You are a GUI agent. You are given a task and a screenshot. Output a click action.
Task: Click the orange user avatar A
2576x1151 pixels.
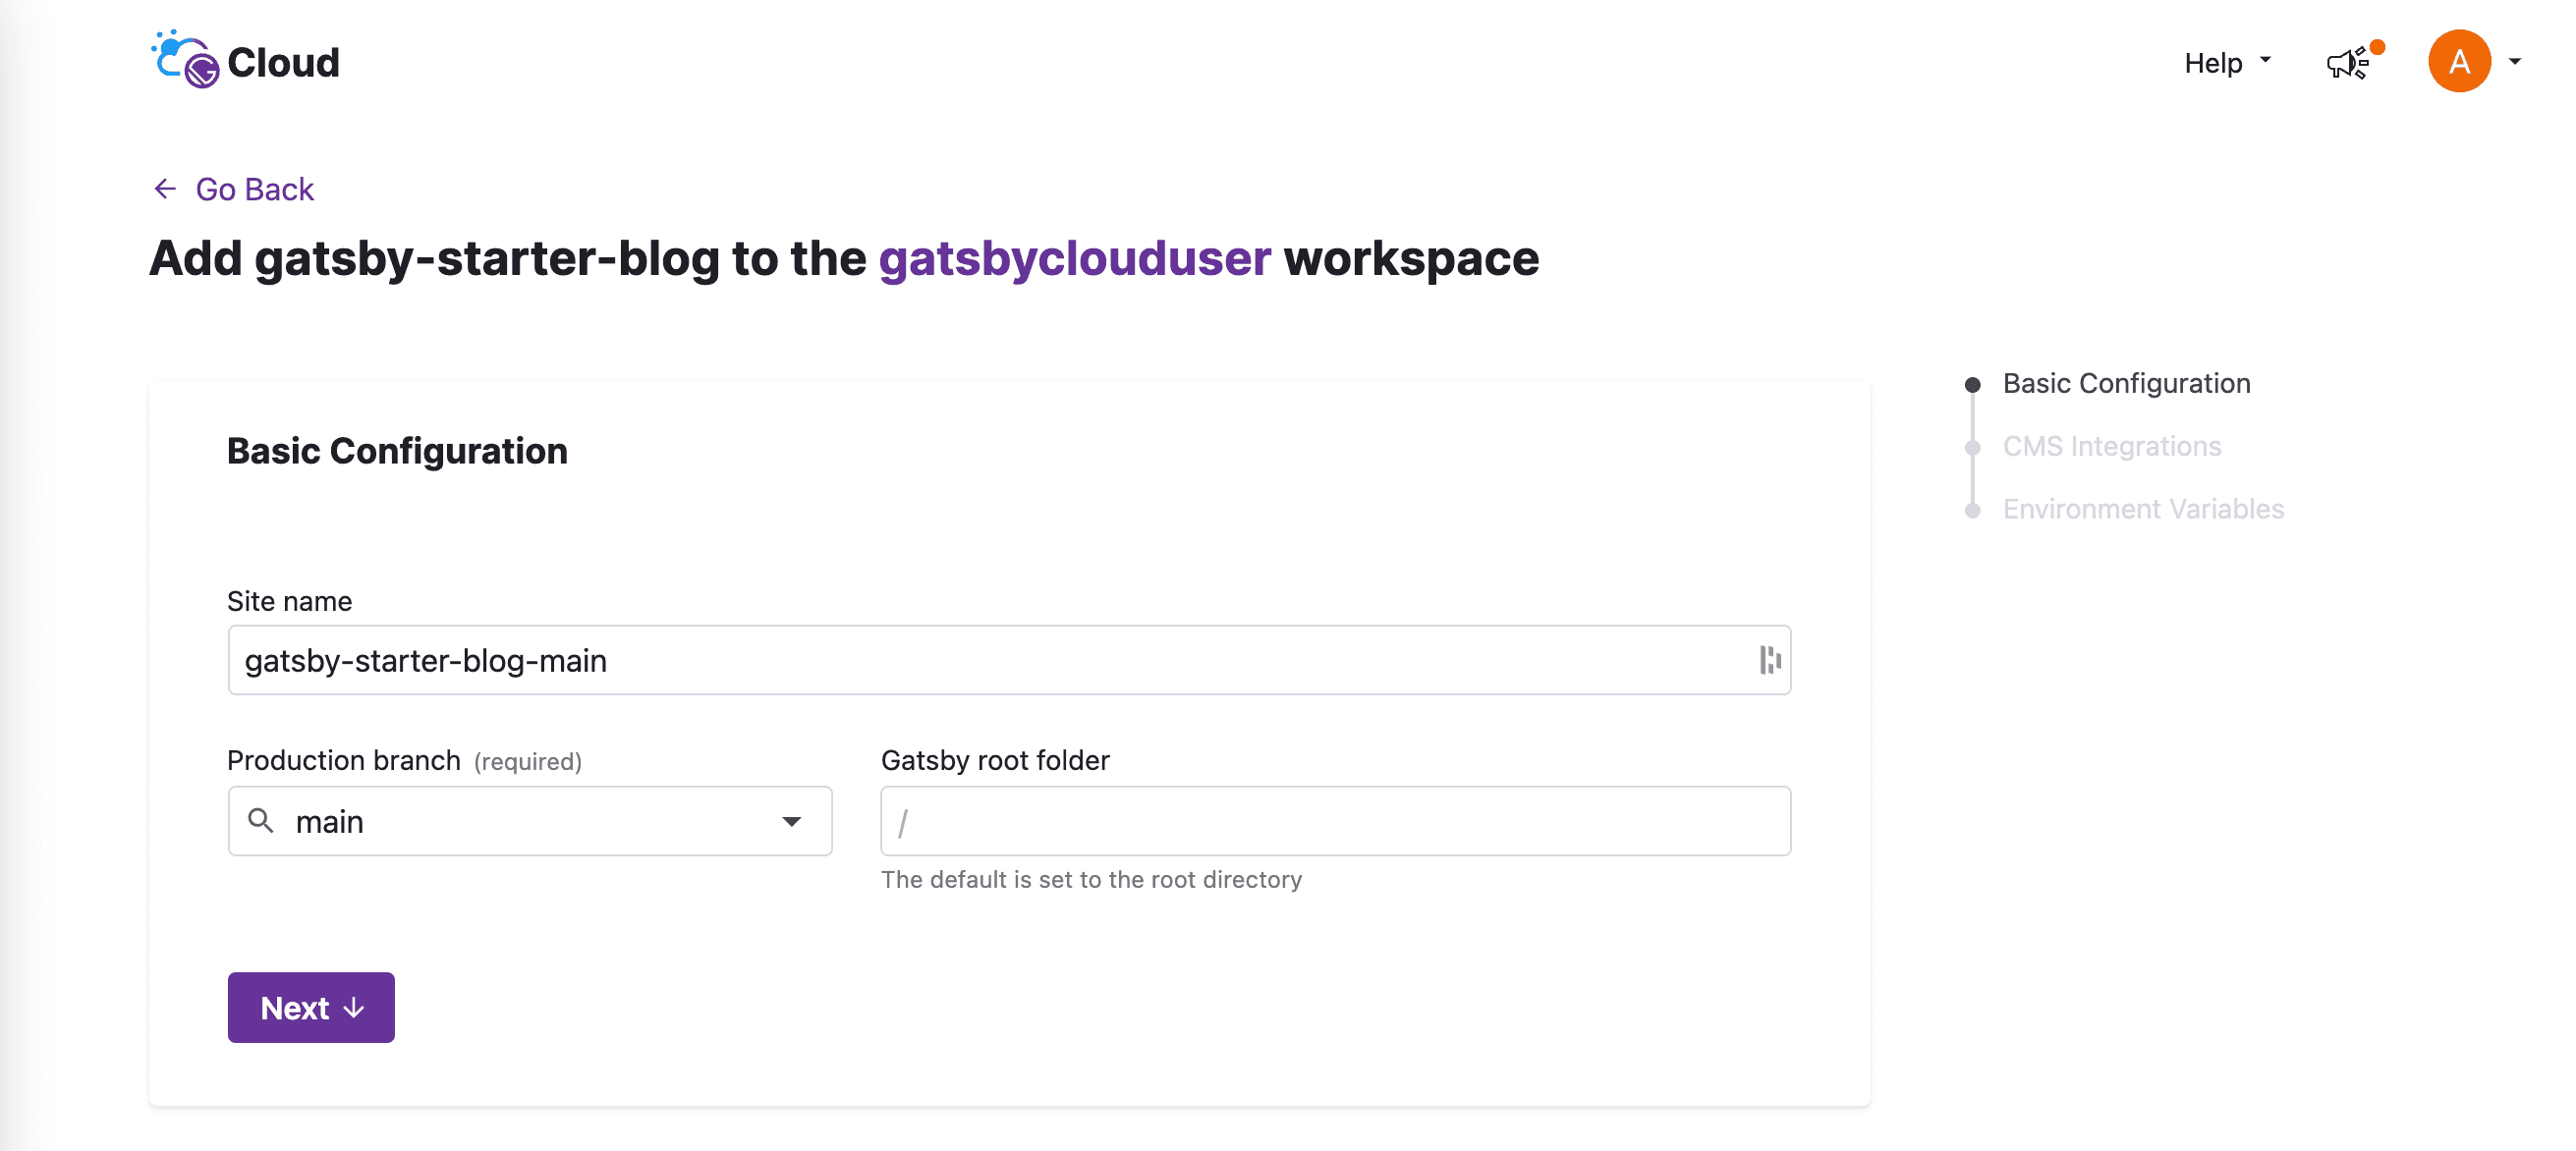[2458, 62]
